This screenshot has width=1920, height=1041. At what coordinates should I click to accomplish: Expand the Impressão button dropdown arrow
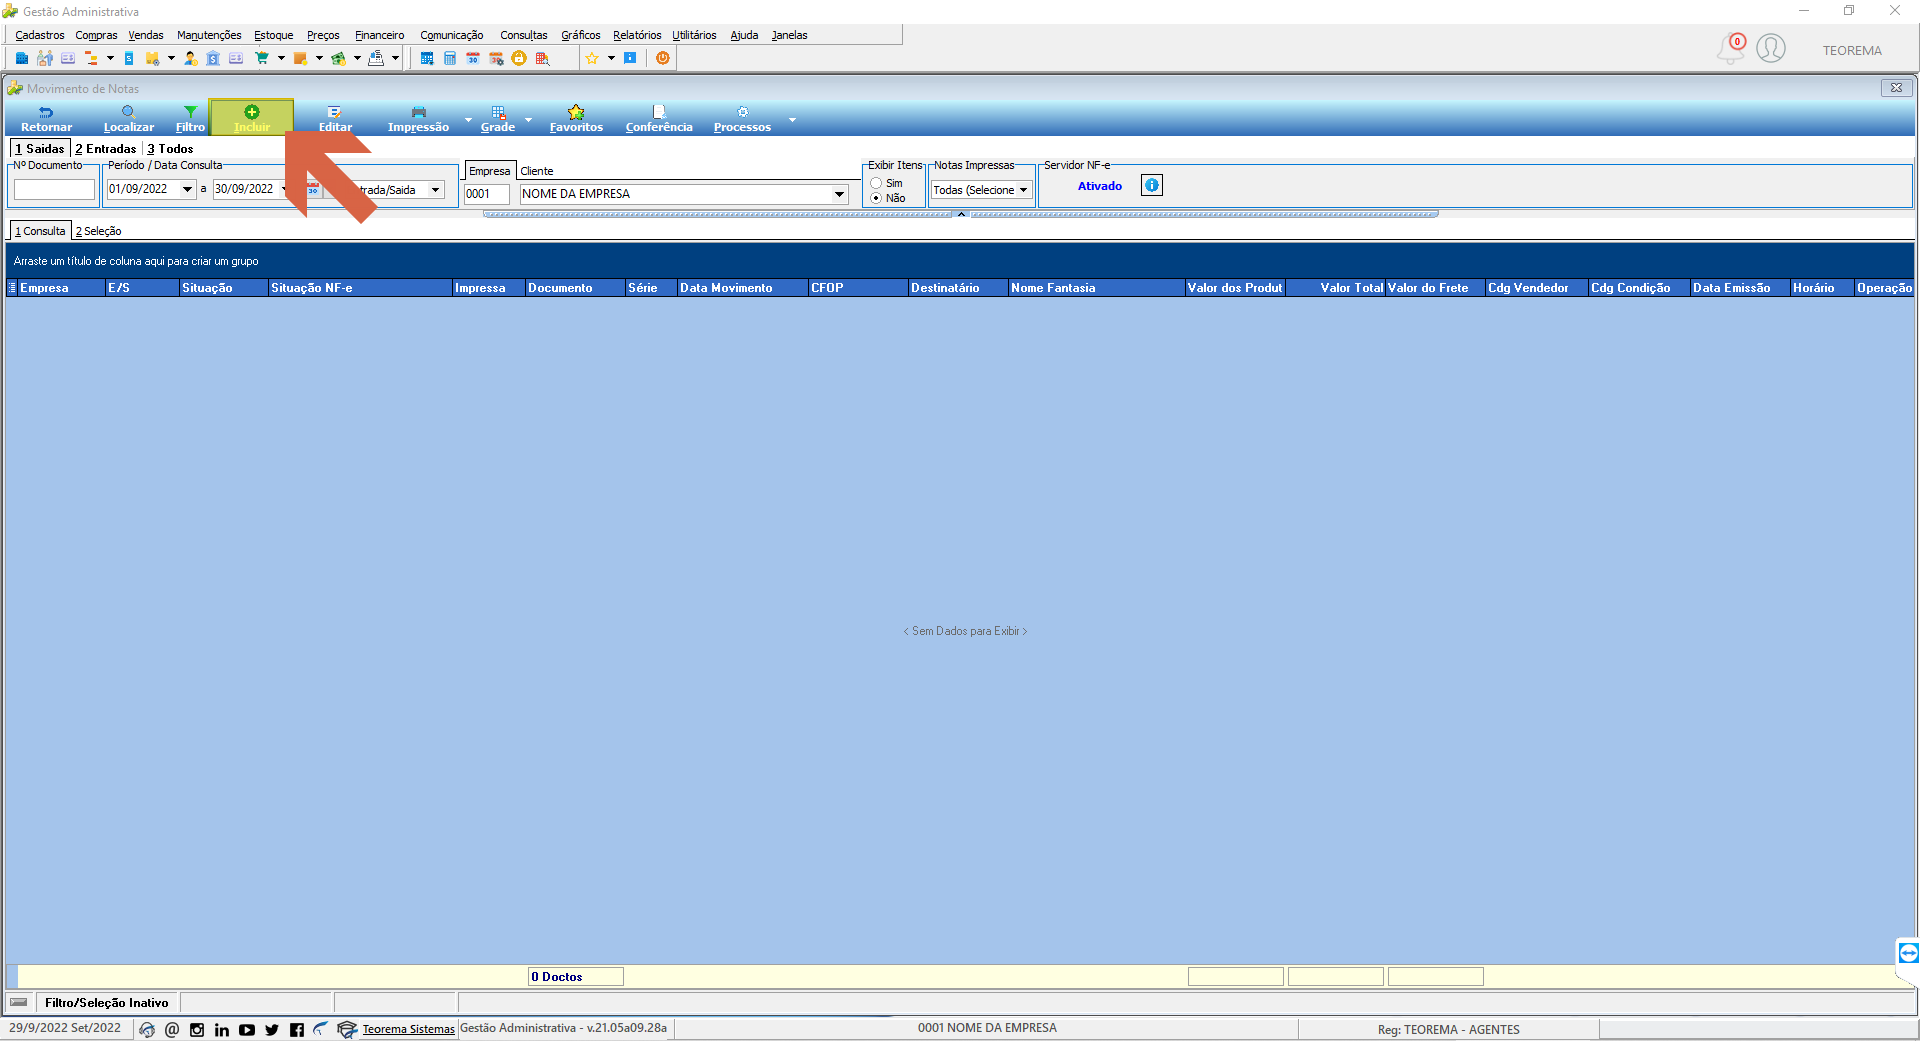(x=468, y=120)
